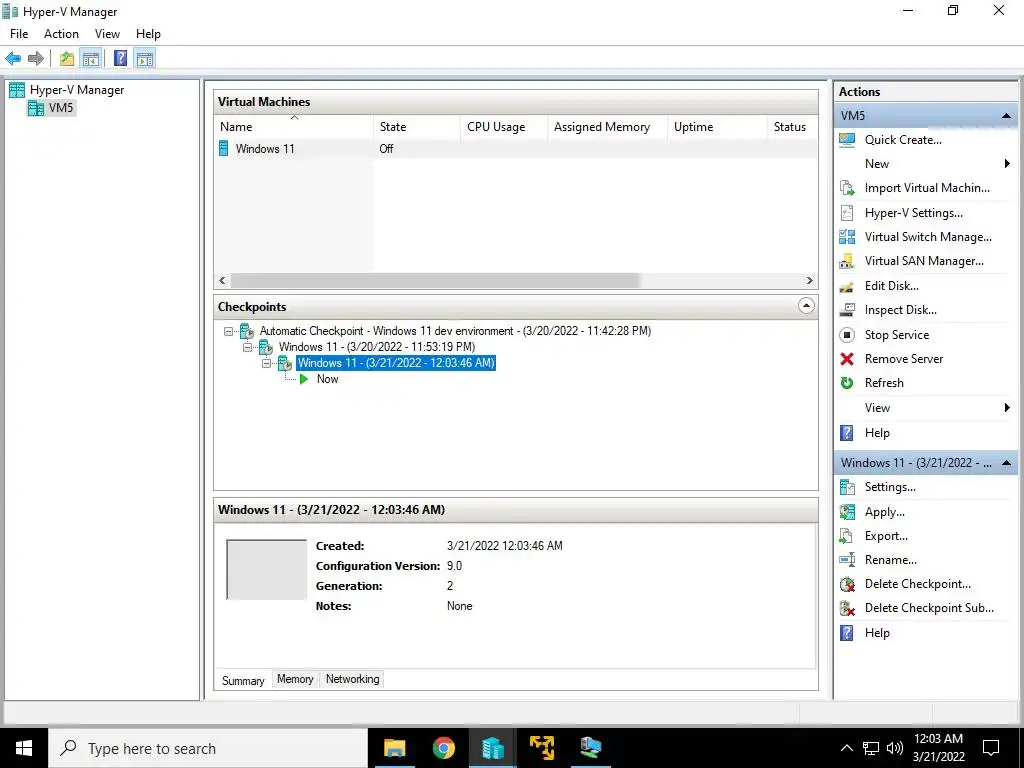
Task: Select the Windows 11 11:53:19 PM checkpoint
Action: pyautogui.click(x=377, y=347)
